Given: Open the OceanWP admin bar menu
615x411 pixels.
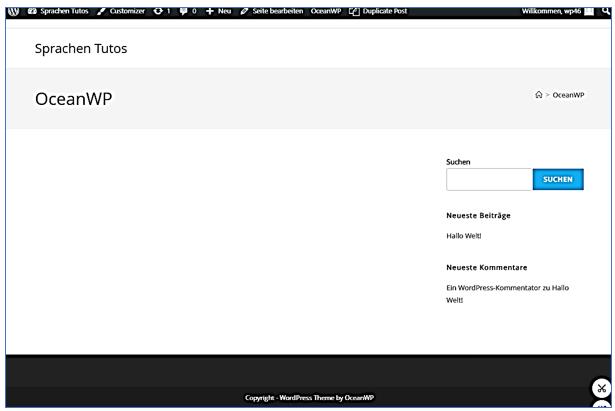Looking at the screenshot, I should pos(325,10).
